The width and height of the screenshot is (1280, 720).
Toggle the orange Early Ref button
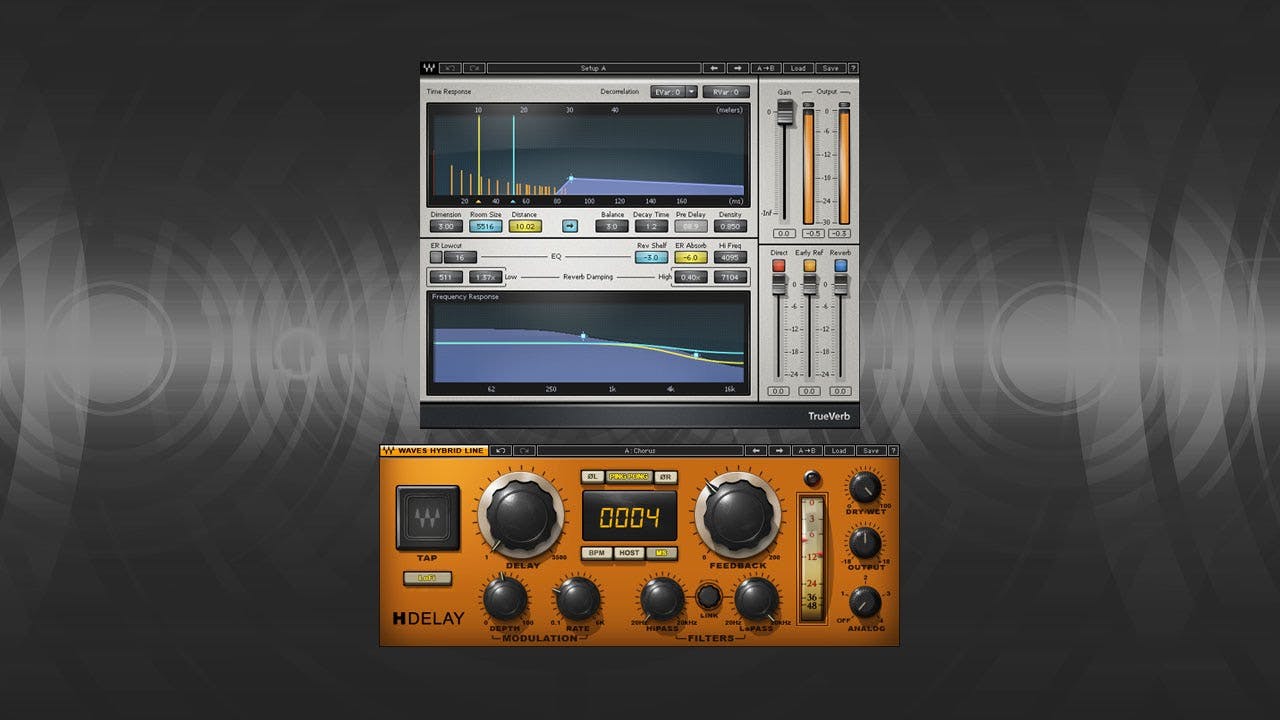(809, 267)
